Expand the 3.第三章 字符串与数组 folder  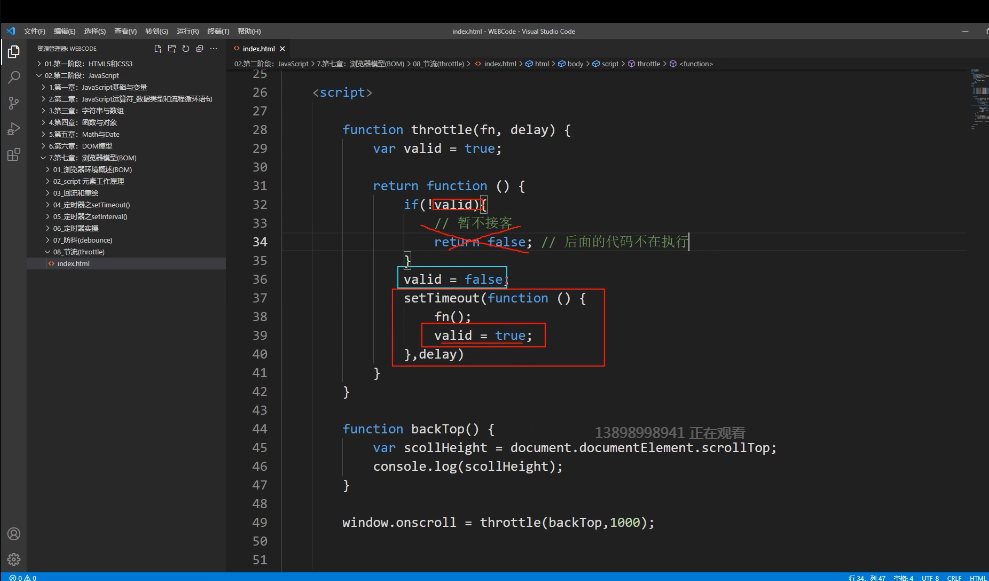point(126,110)
